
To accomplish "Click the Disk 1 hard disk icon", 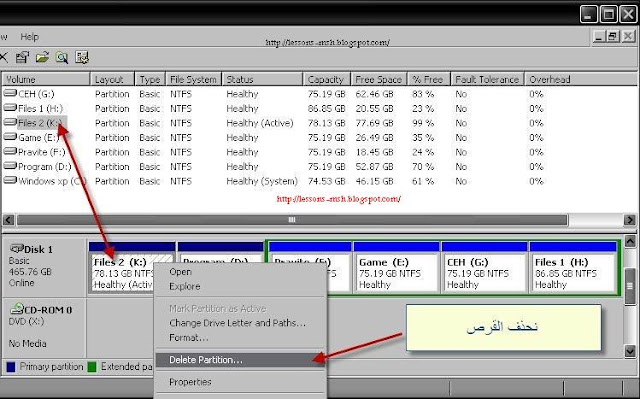I will tap(16, 248).
